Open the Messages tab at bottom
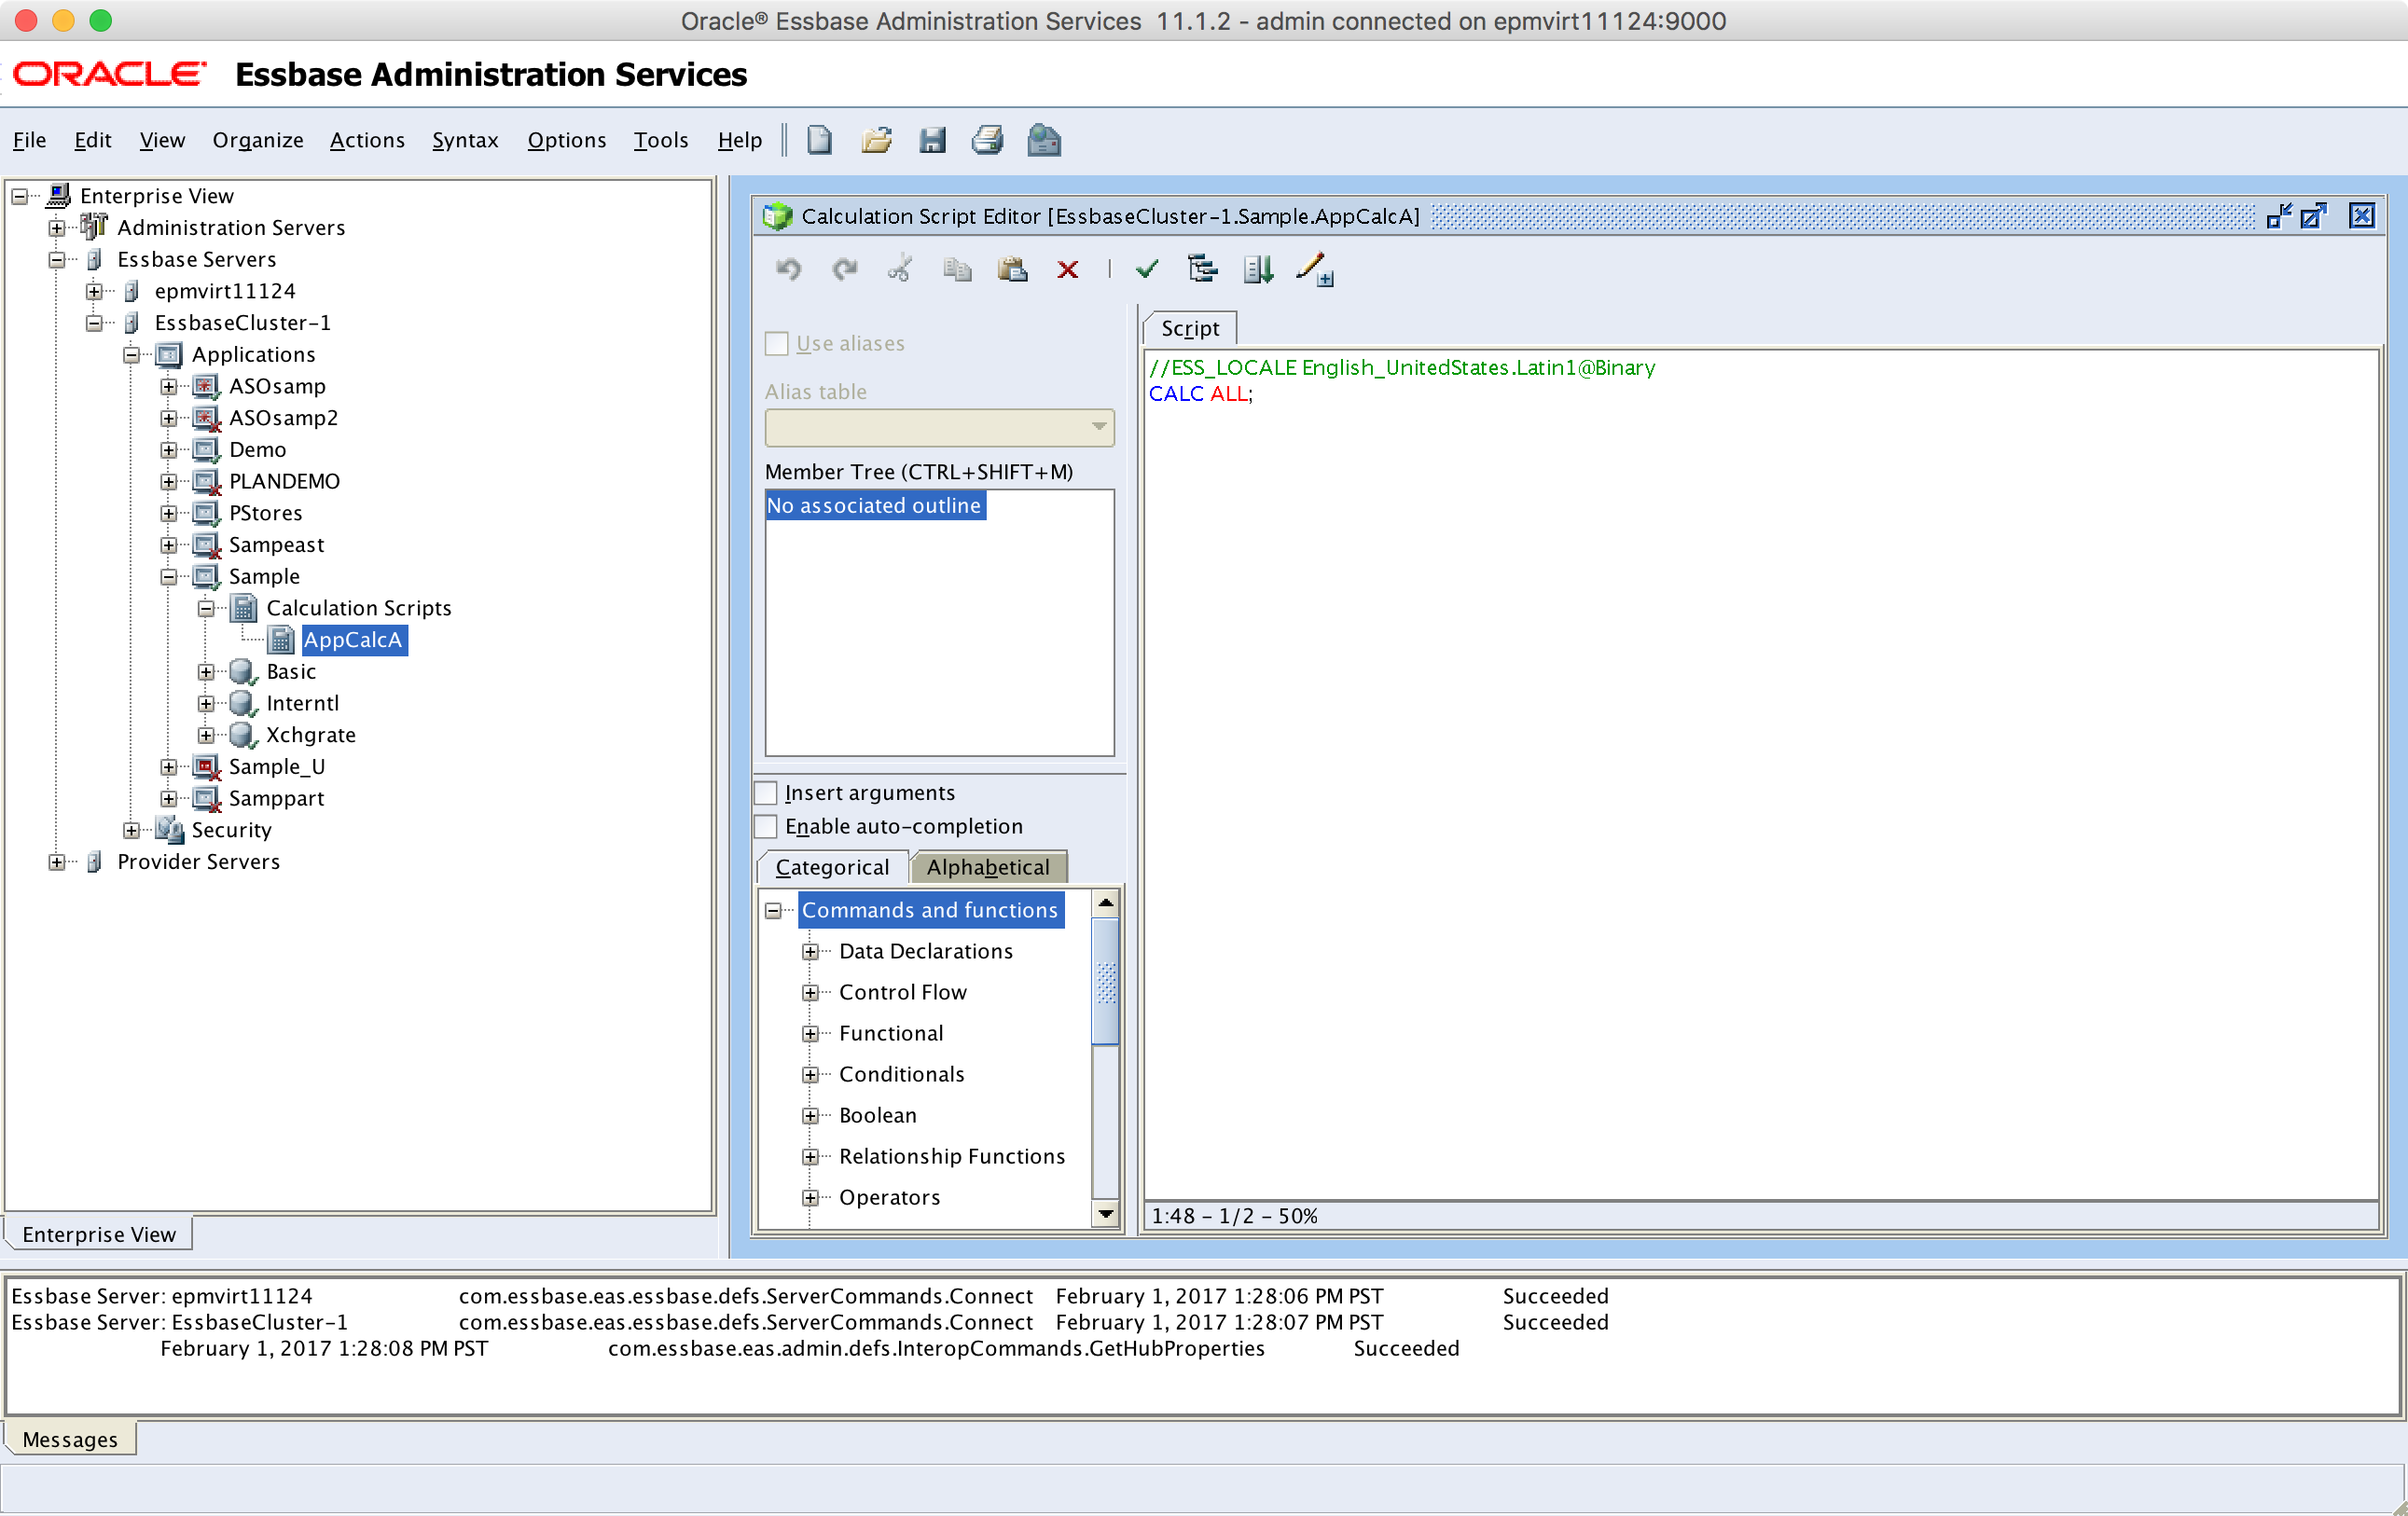The height and width of the screenshot is (1516, 2408). pyautogui.click(x=70, y=1439)
